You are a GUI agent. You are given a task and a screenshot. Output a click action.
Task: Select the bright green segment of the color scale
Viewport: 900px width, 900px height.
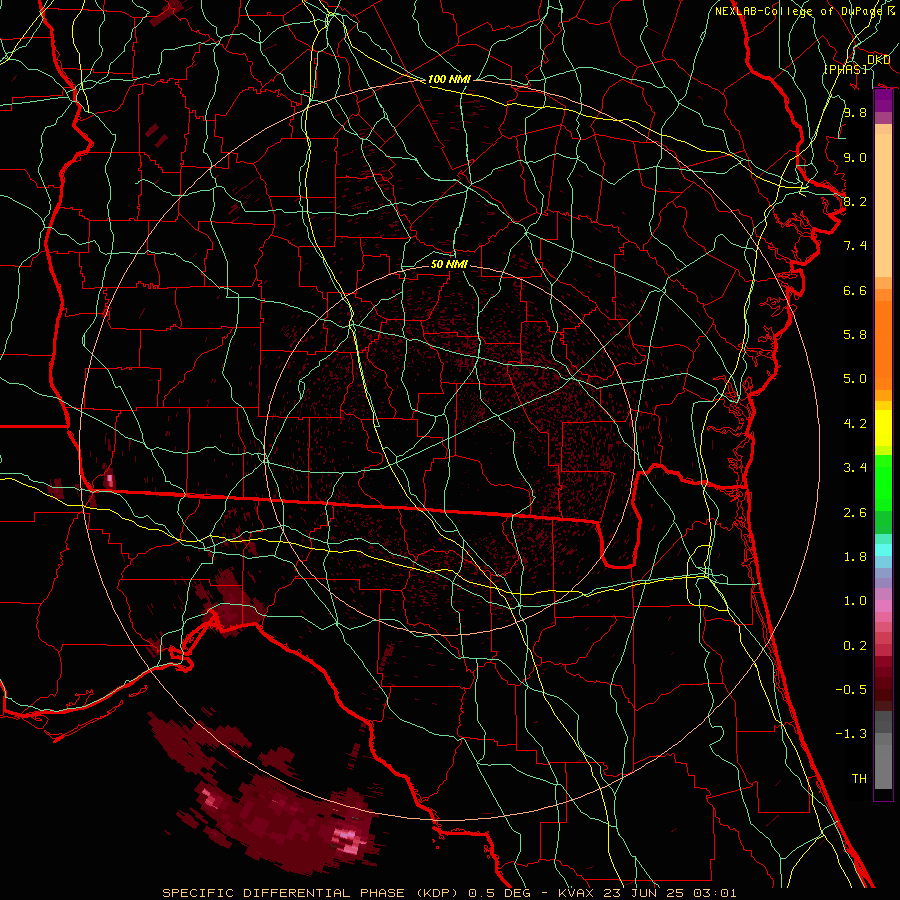pyautogui.click(x=883, y=482)
